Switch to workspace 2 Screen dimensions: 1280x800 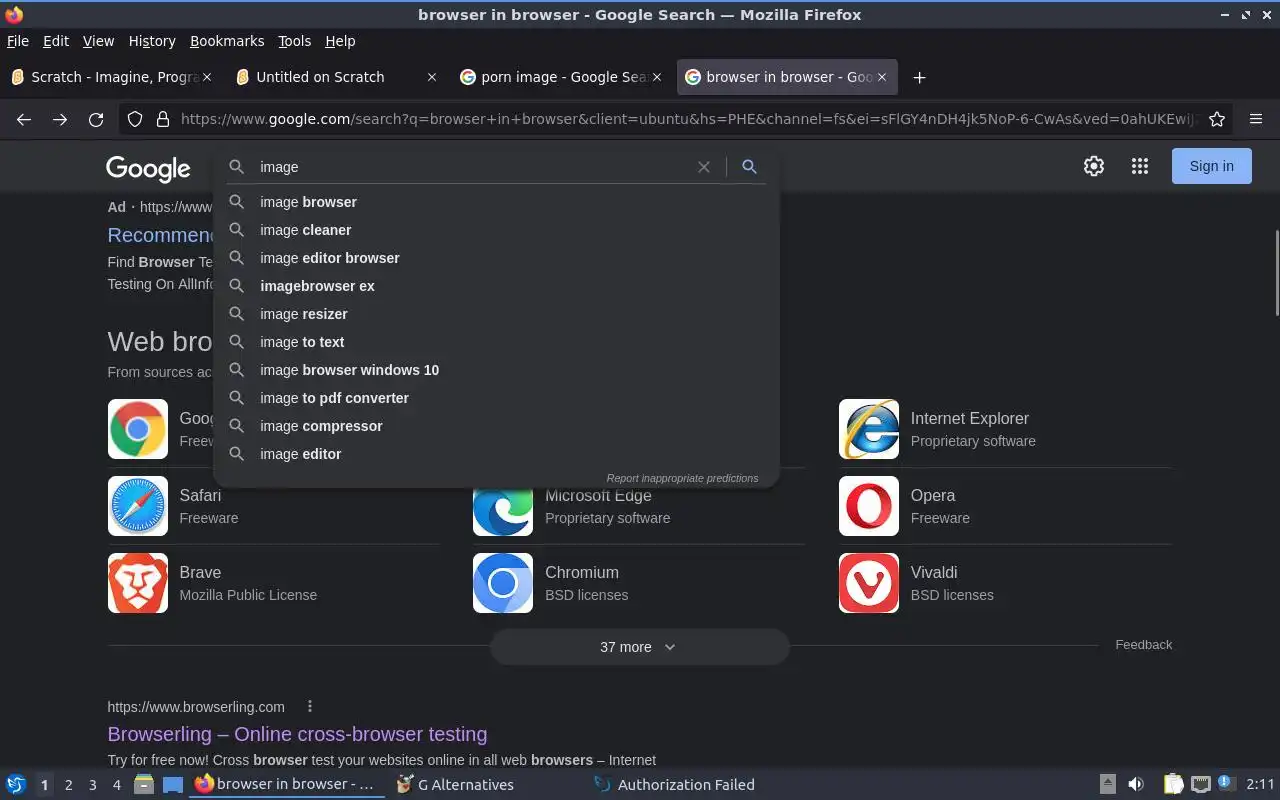(69, 785)
